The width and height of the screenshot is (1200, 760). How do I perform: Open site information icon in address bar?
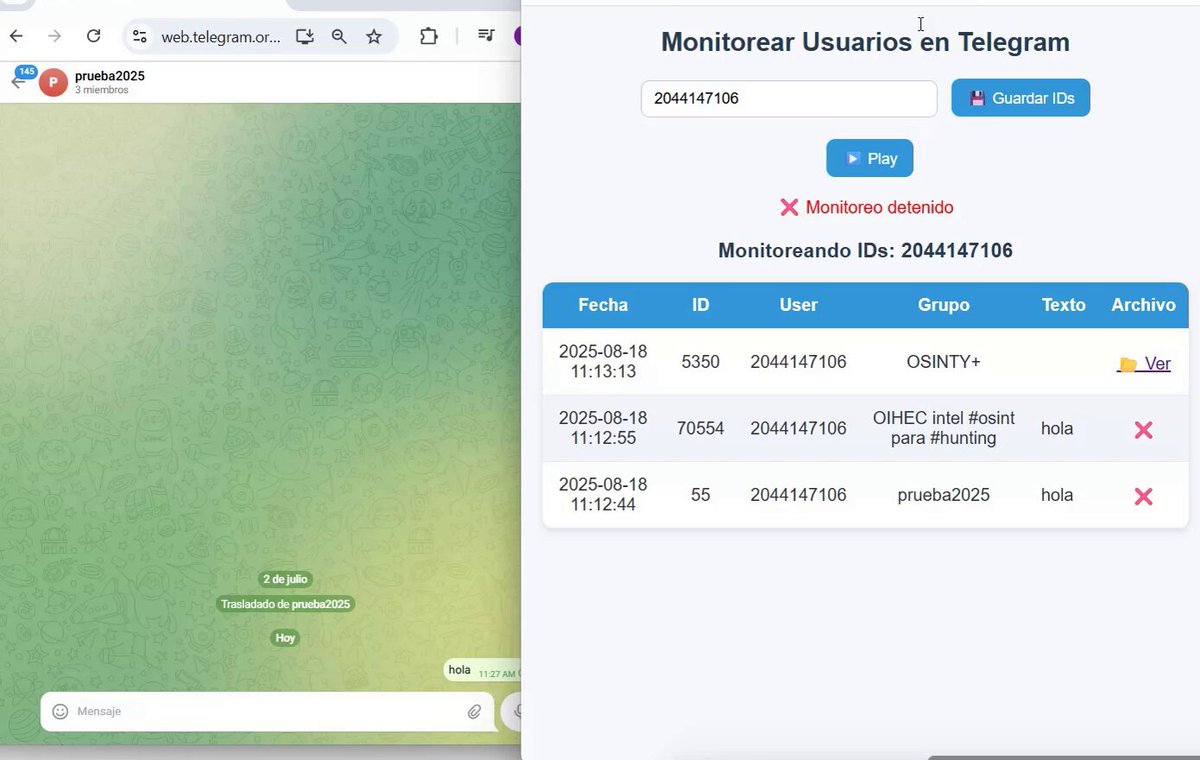pos(140,36)
